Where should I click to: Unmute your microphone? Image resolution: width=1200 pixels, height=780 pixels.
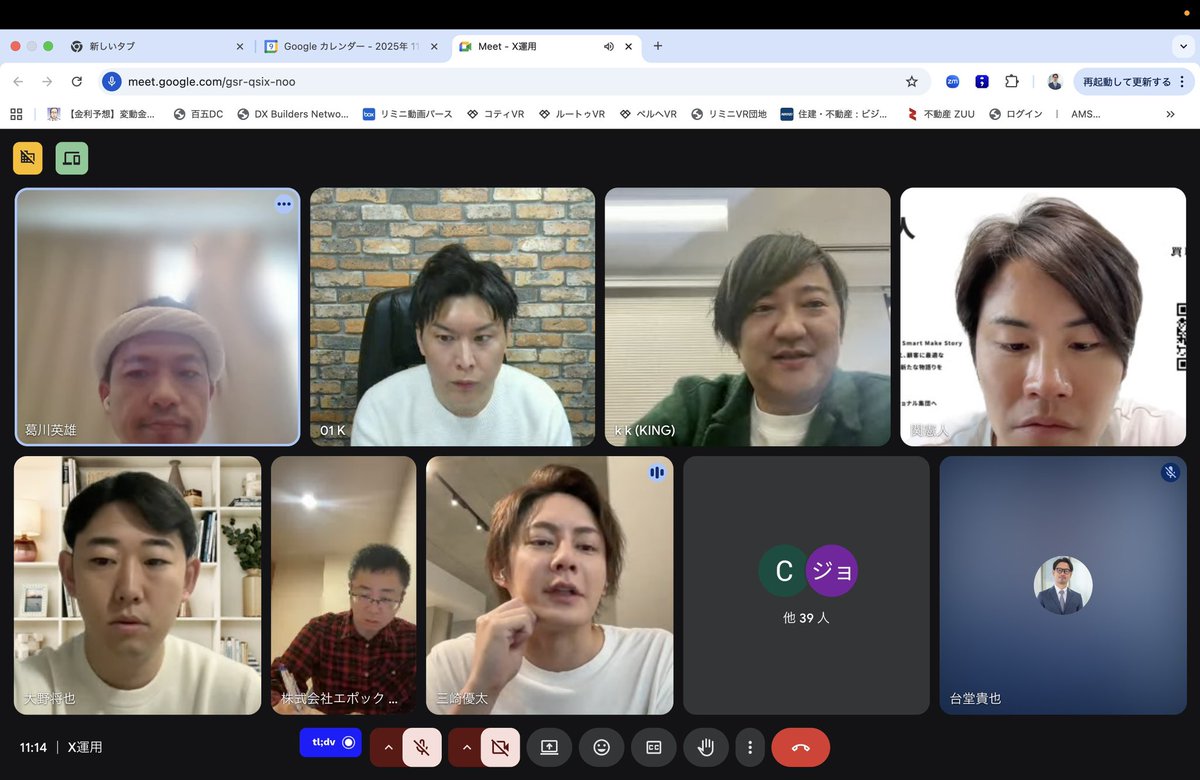point(421,747)
